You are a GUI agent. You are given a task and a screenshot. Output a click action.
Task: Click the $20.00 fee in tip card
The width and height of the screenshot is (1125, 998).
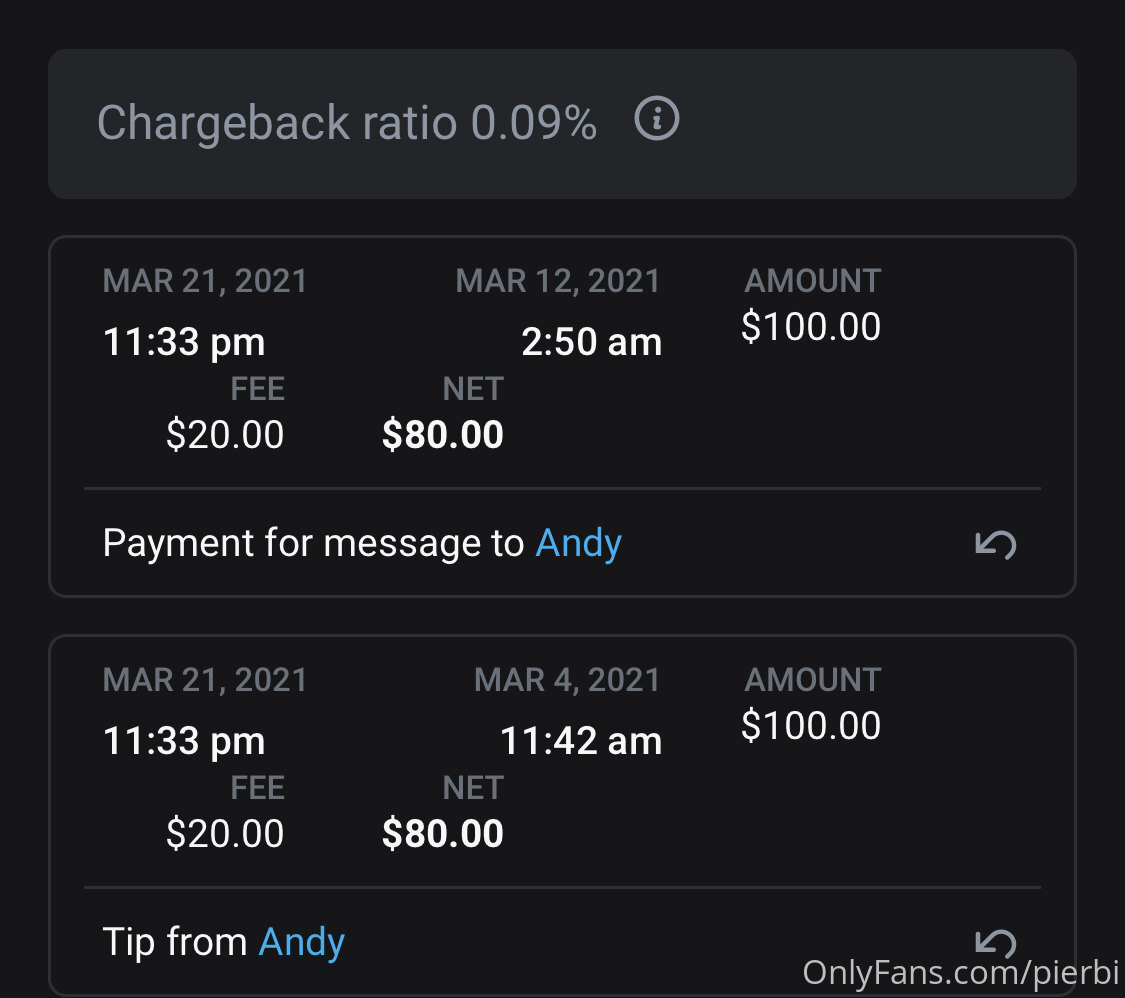pos(225,834)
